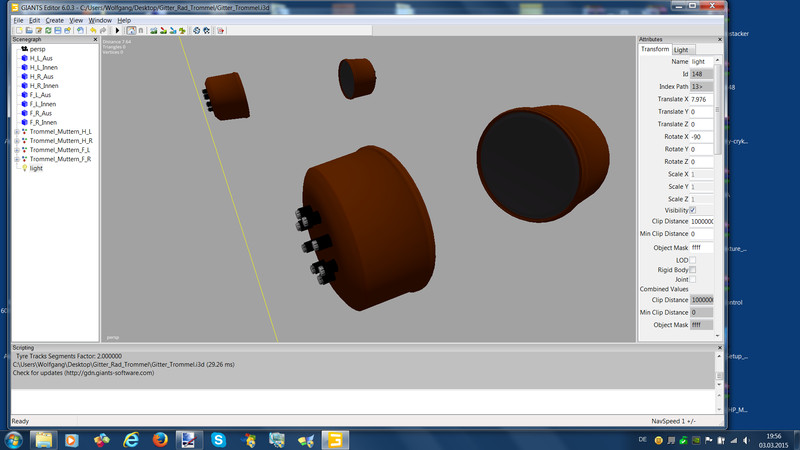Click the persp camera icon in Scenegraph
800x450 pixels.
point(24,48)
